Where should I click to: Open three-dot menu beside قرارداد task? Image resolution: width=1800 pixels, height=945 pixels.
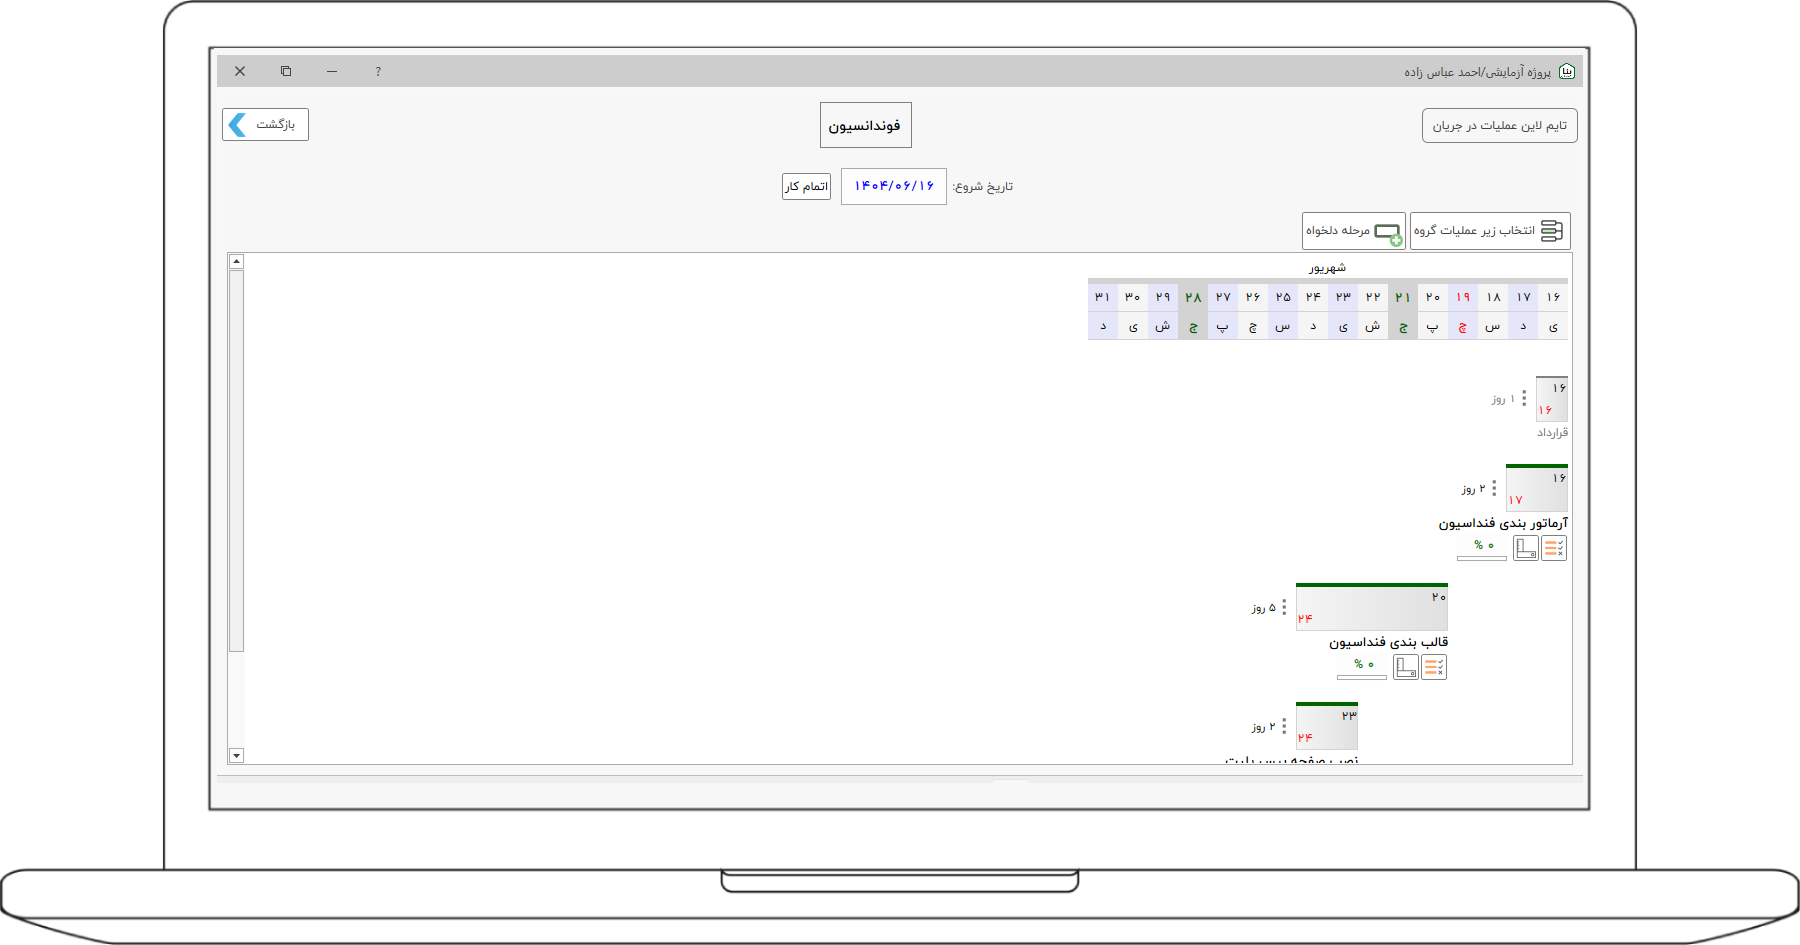pos(1524,398)
